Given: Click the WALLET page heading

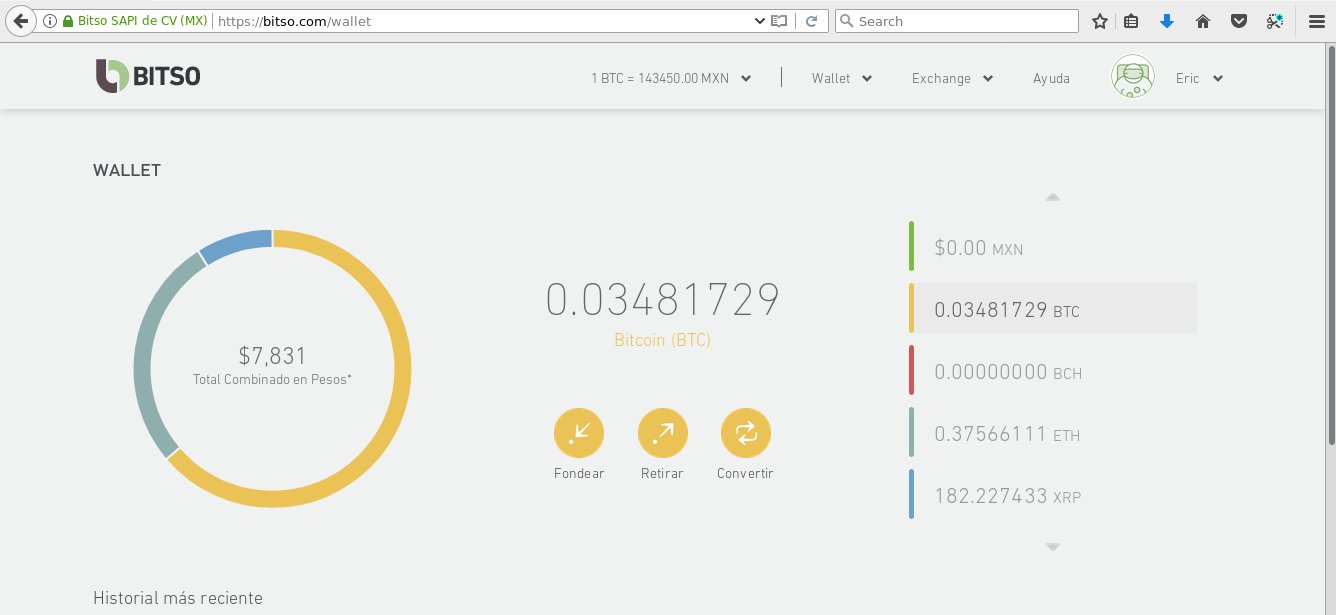Looking at the screenshot, I should coord(127,170).
